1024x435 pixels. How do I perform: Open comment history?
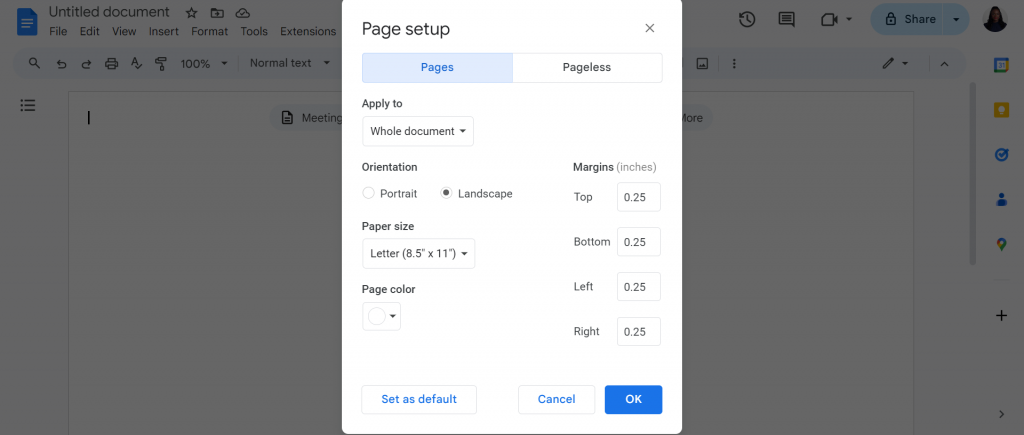coord(787,20)
